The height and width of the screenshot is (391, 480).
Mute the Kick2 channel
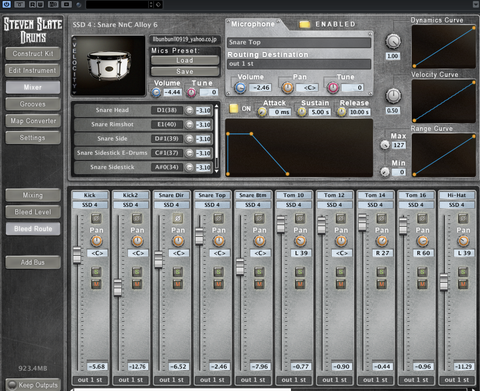[x=137, y=284]
